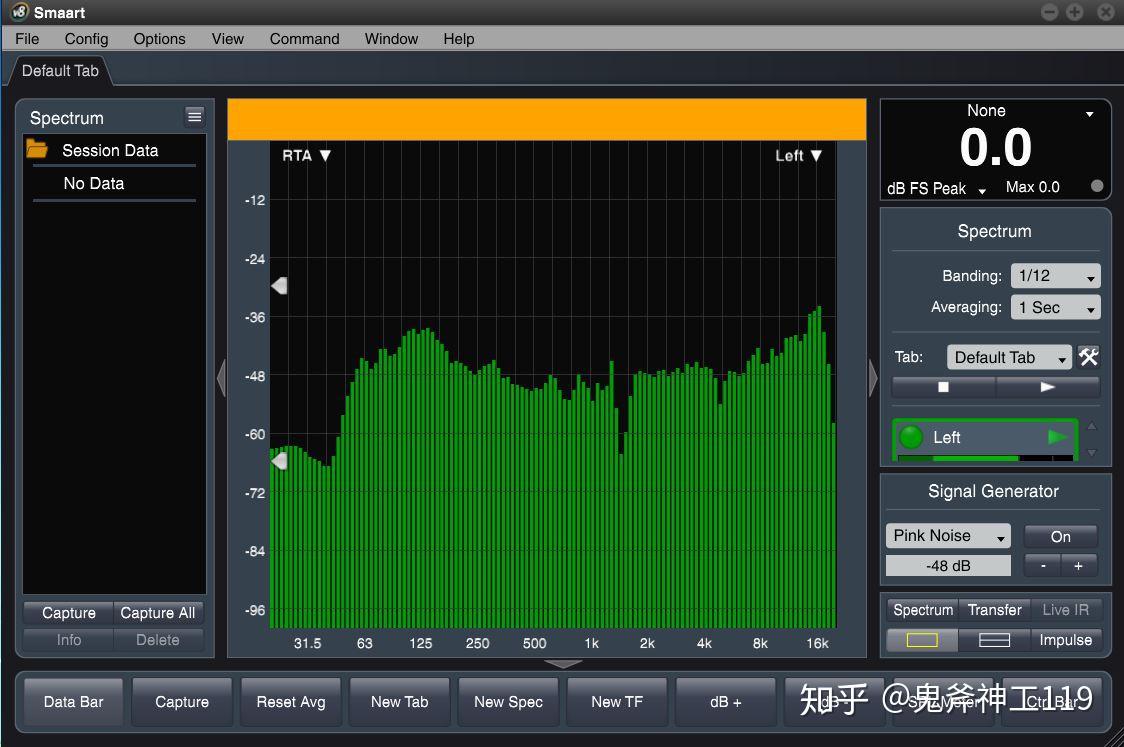Open the Tab selector Default Tab dropdown

tap(1009, 357)
